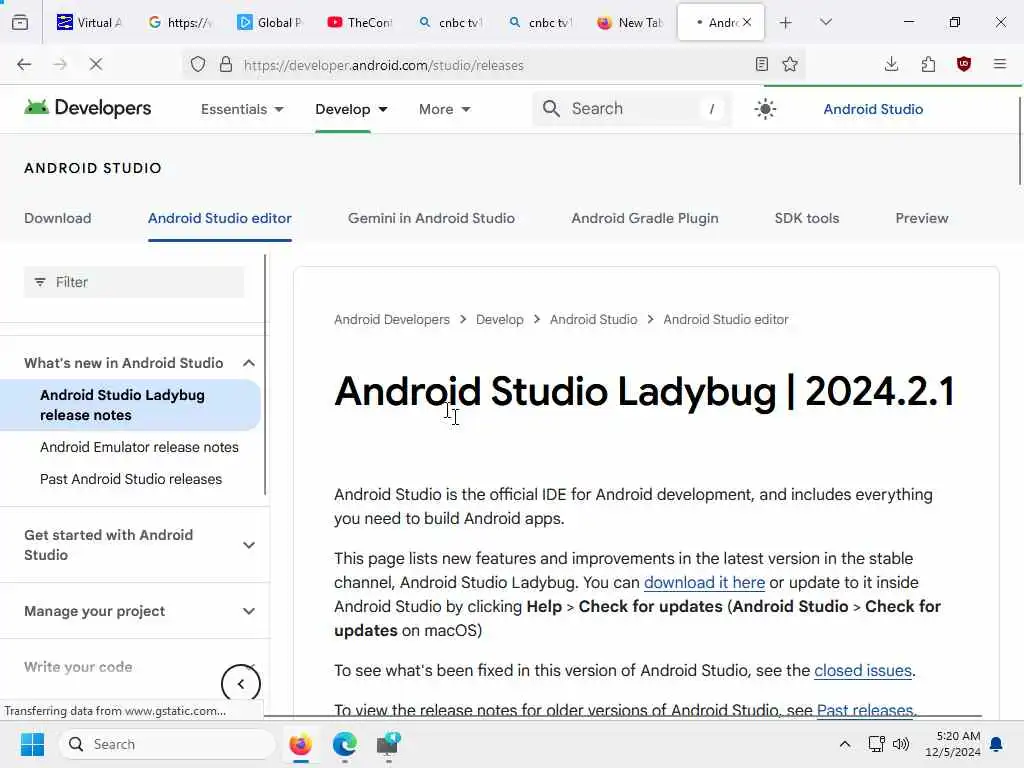Open the clock and date in the taskbar
The width and height of the screenshot is (1024, 768).
952,744
